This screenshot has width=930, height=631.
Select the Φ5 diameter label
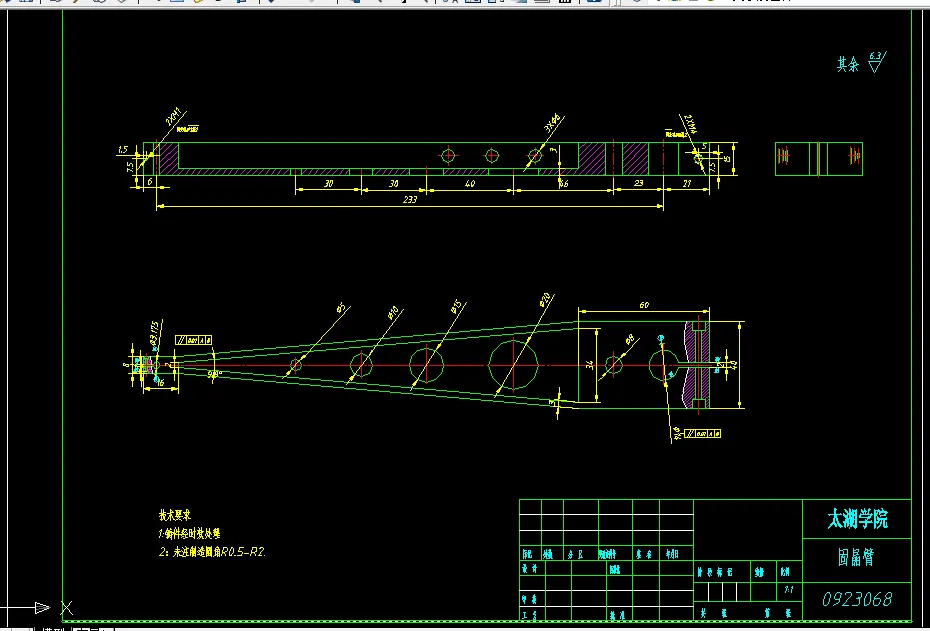(x=341, y=307)
